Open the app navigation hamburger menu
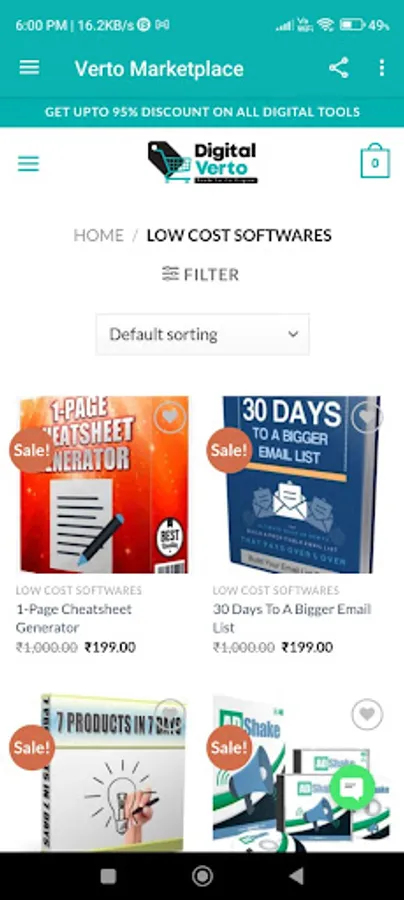Image resolution: width=404 pixels, height=900 pixels. point(29,68)
